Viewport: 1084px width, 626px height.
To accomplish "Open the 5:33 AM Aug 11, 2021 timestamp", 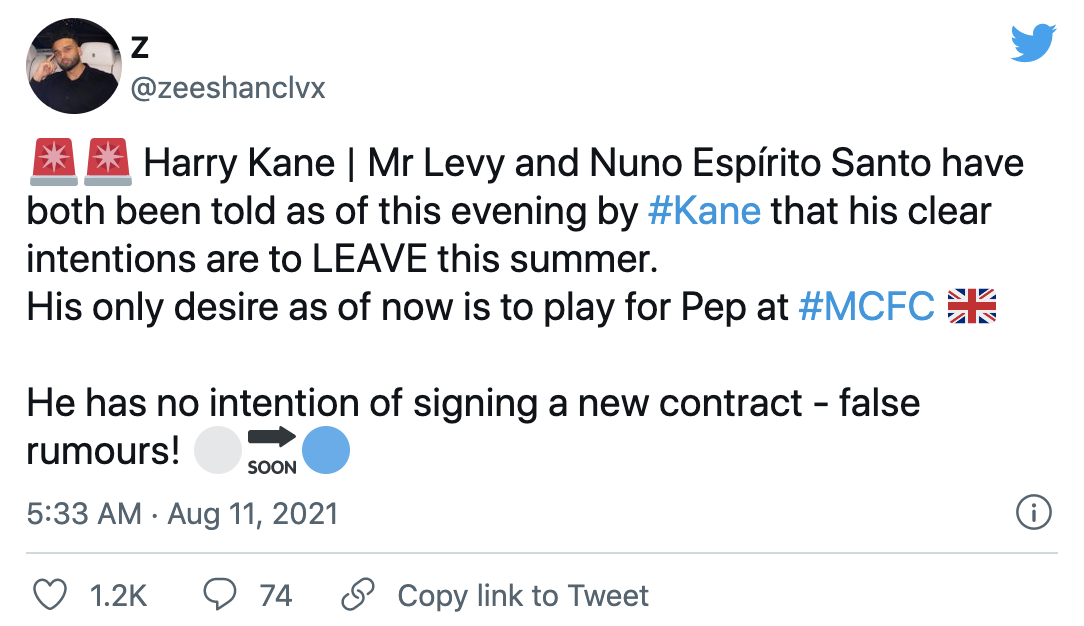I will click(182, 514).
